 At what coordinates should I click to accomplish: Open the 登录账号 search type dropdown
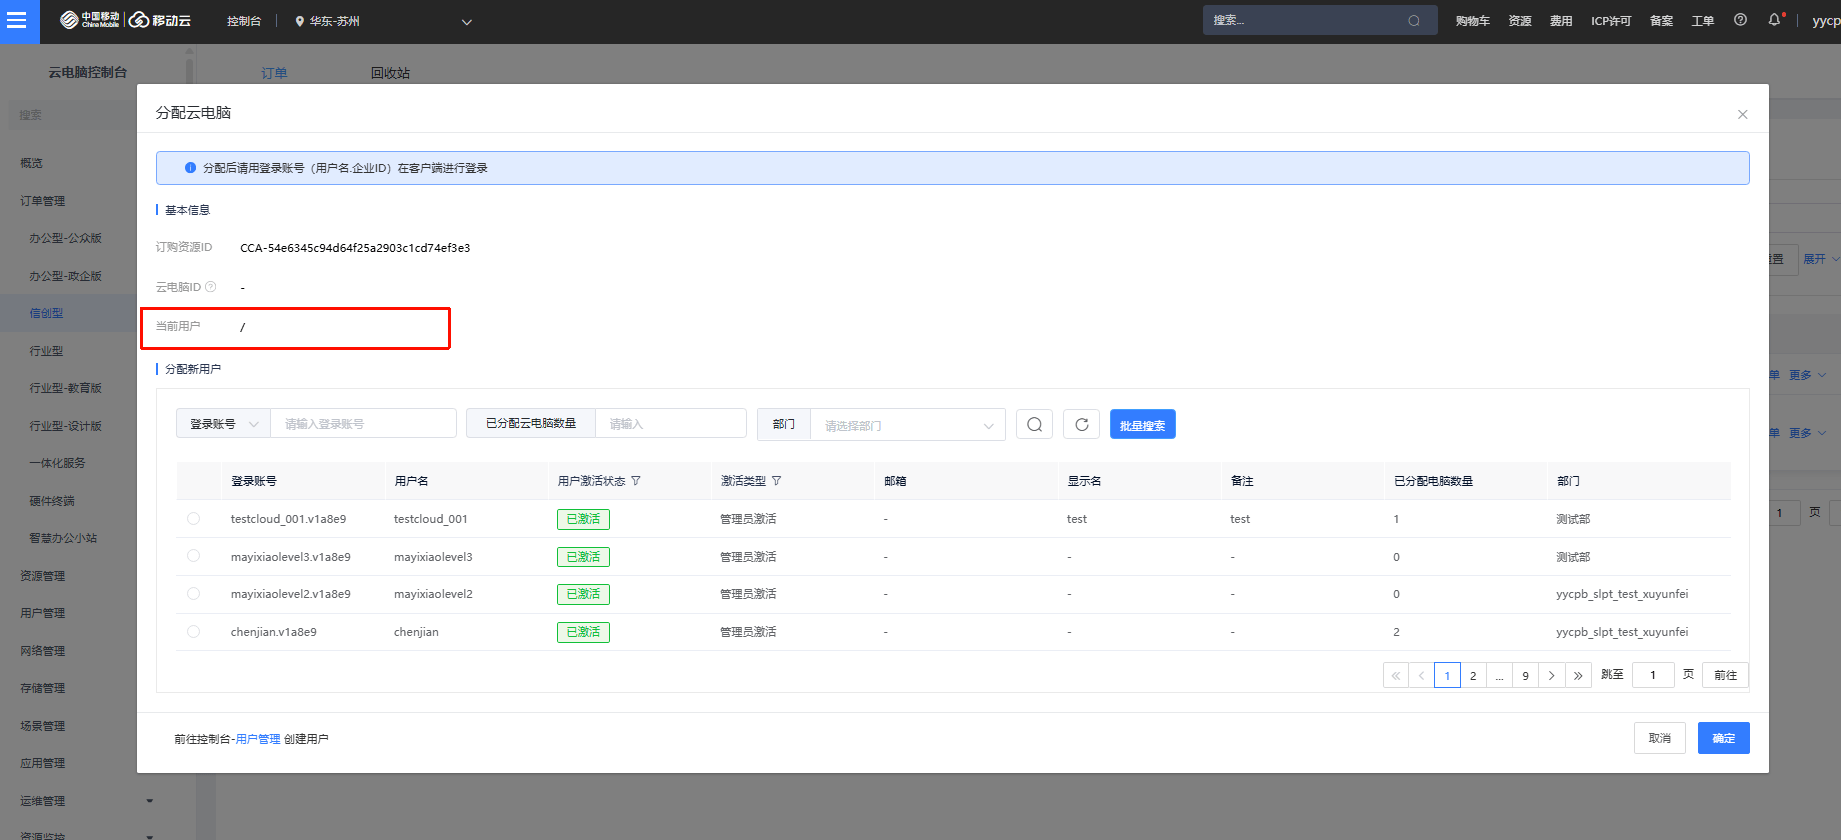click(223, 424)
